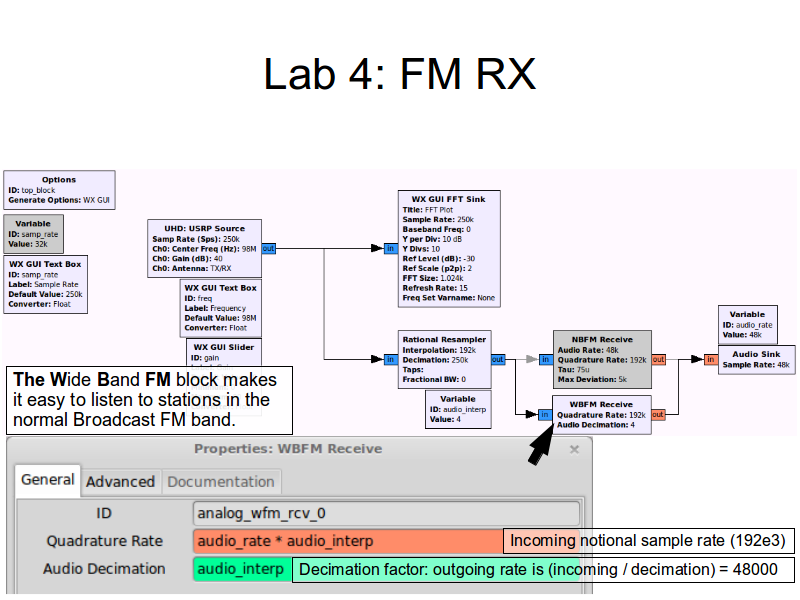The width and height of the screenshot is (800, 600).
Task: Switch to the Advanced tab
Action: 120,481
